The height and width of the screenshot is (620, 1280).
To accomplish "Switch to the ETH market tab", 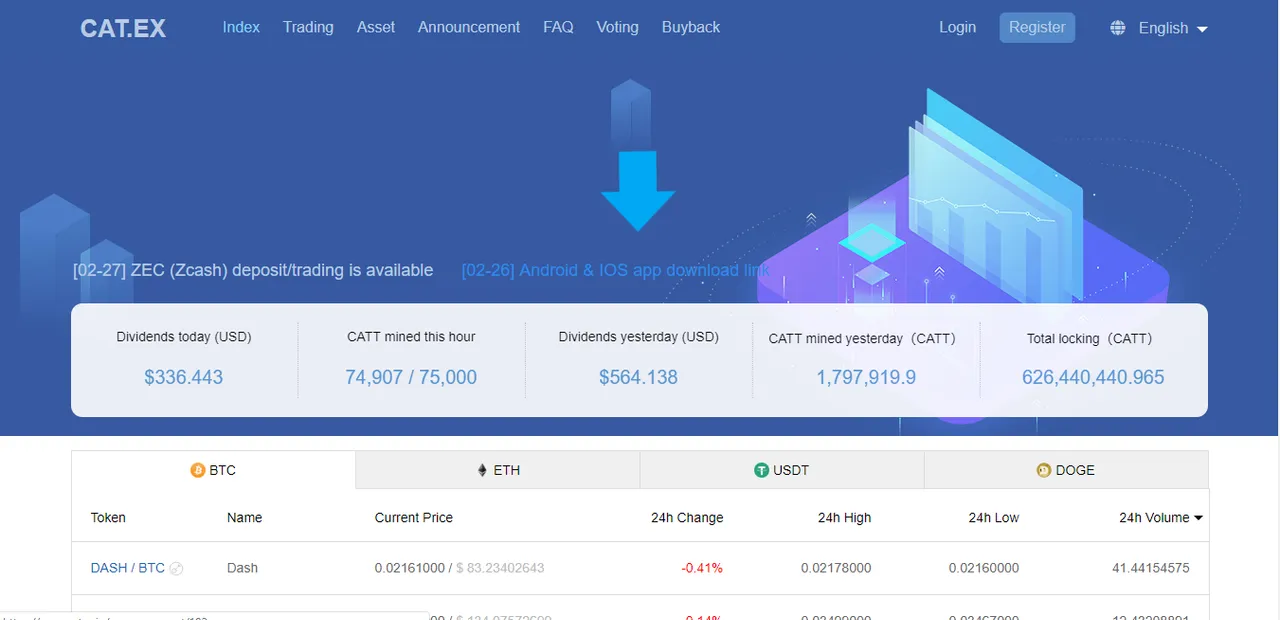I will (x=498, y=470).
